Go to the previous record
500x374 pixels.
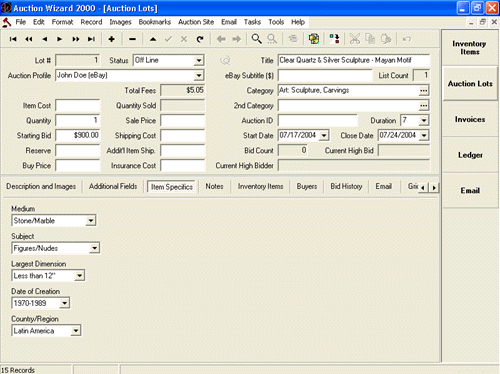point(44,39)
